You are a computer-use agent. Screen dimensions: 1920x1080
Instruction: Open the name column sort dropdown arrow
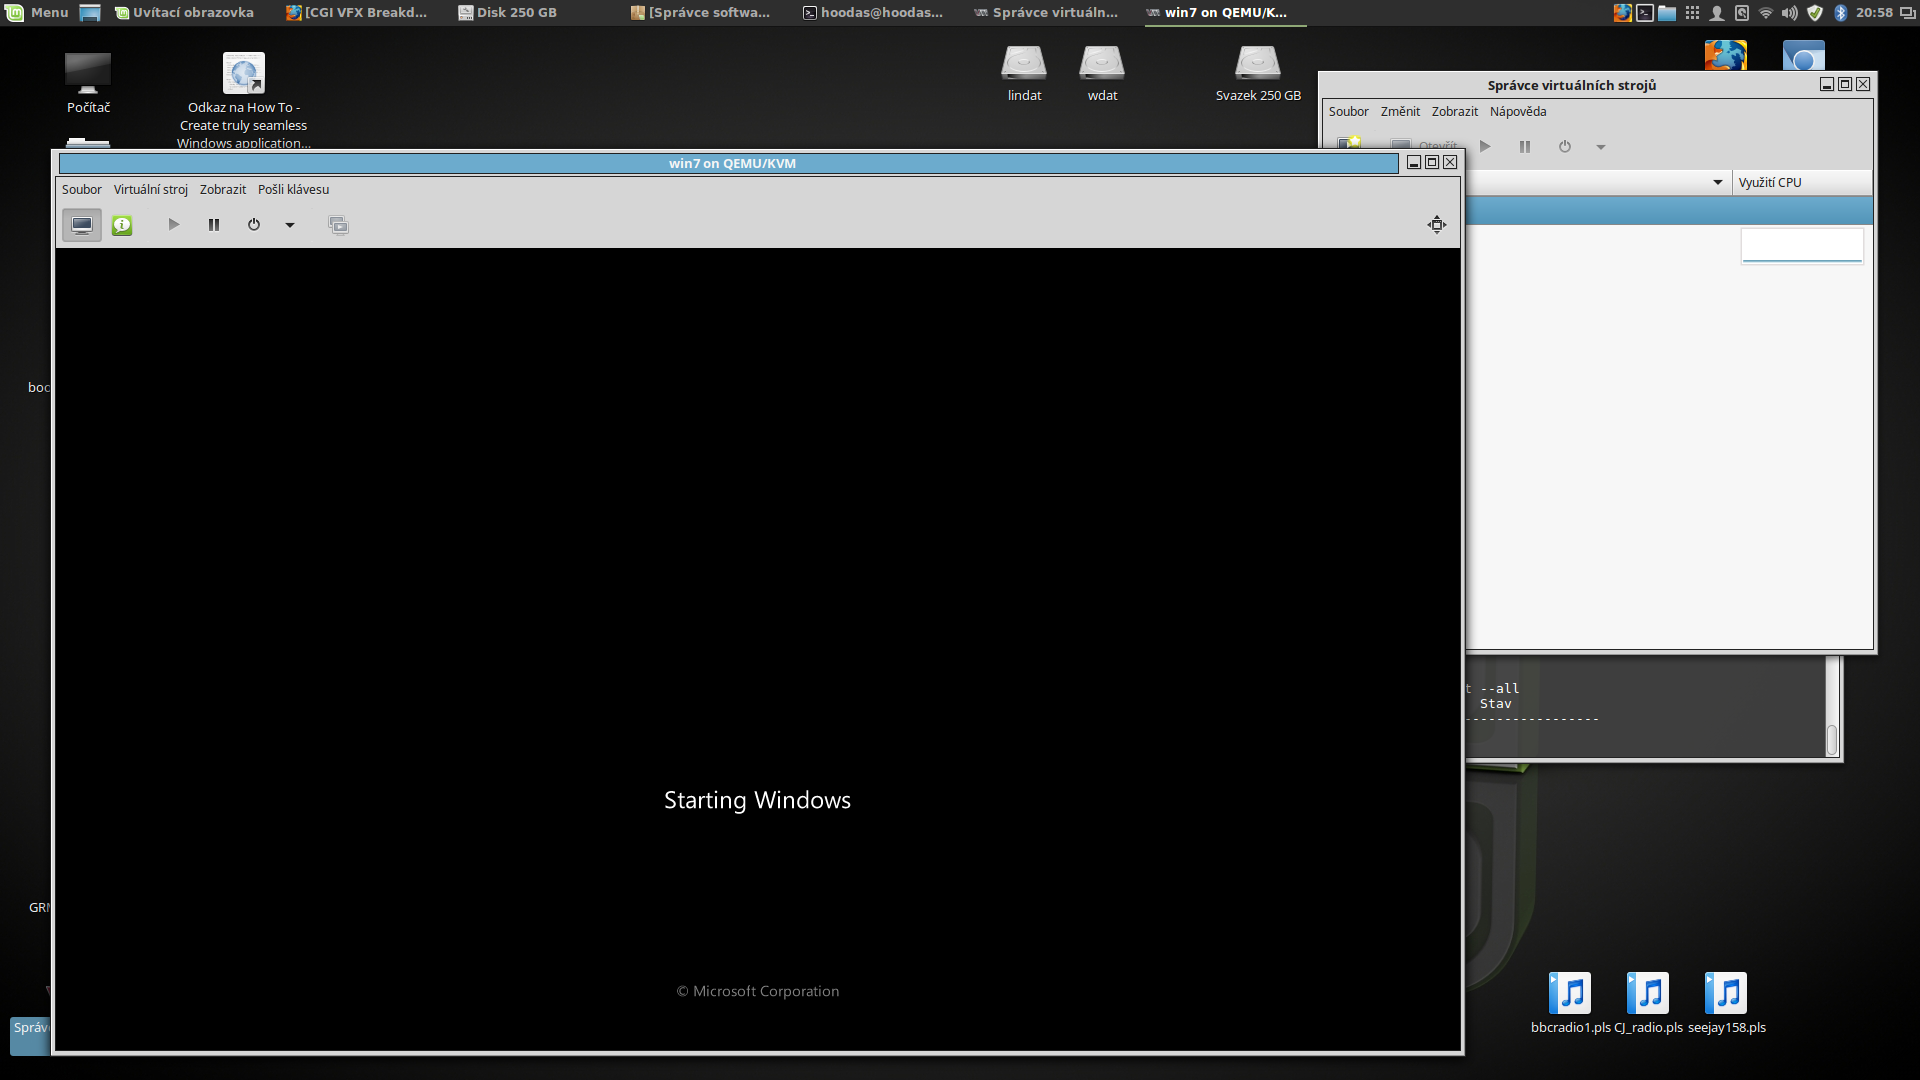coord(1718,183)
